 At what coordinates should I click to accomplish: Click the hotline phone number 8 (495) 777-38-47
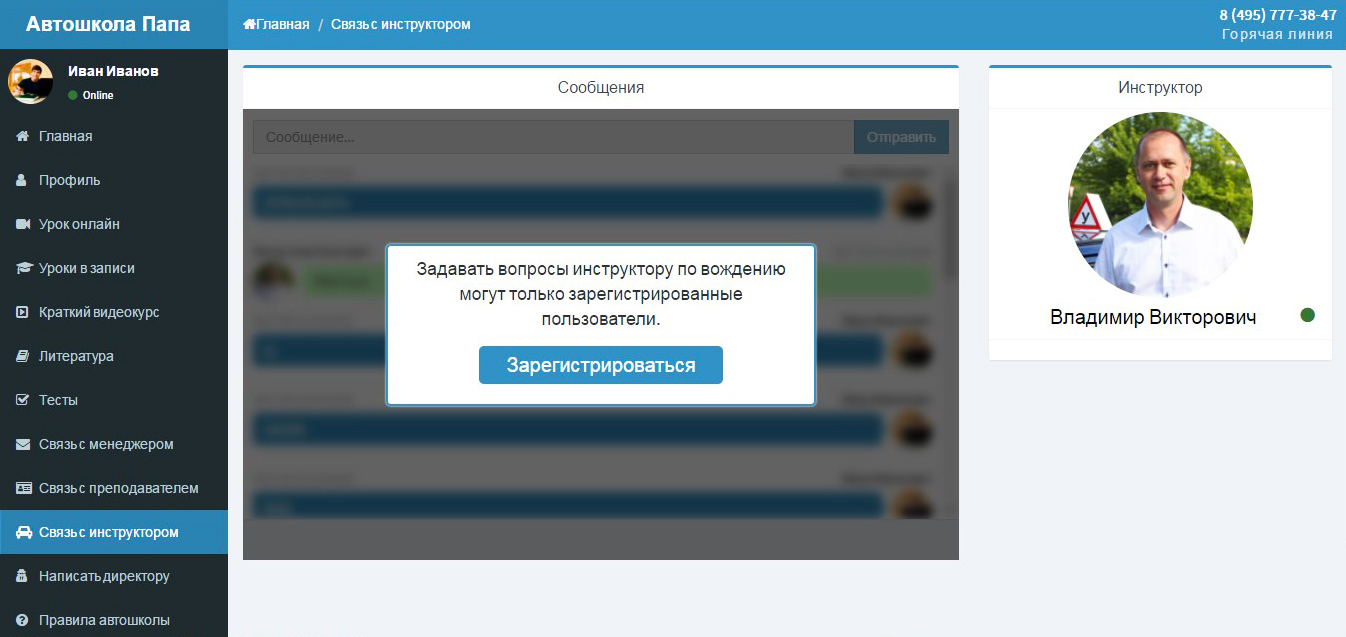coord(1278,15)
